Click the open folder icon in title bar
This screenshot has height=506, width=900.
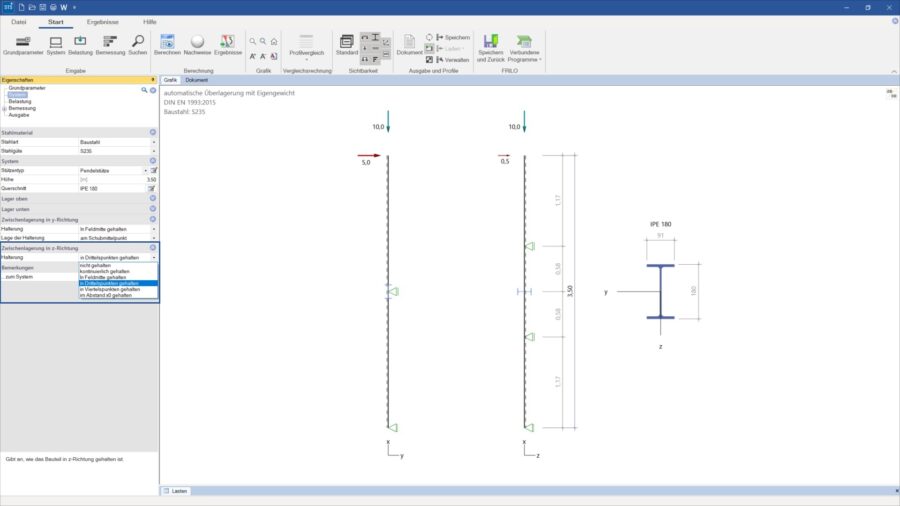(32, 7)
